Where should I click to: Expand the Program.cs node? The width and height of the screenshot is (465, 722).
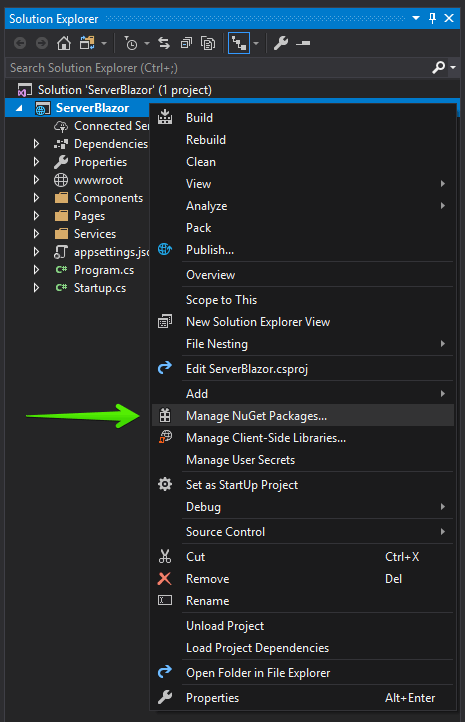click(x=36, y=269)
